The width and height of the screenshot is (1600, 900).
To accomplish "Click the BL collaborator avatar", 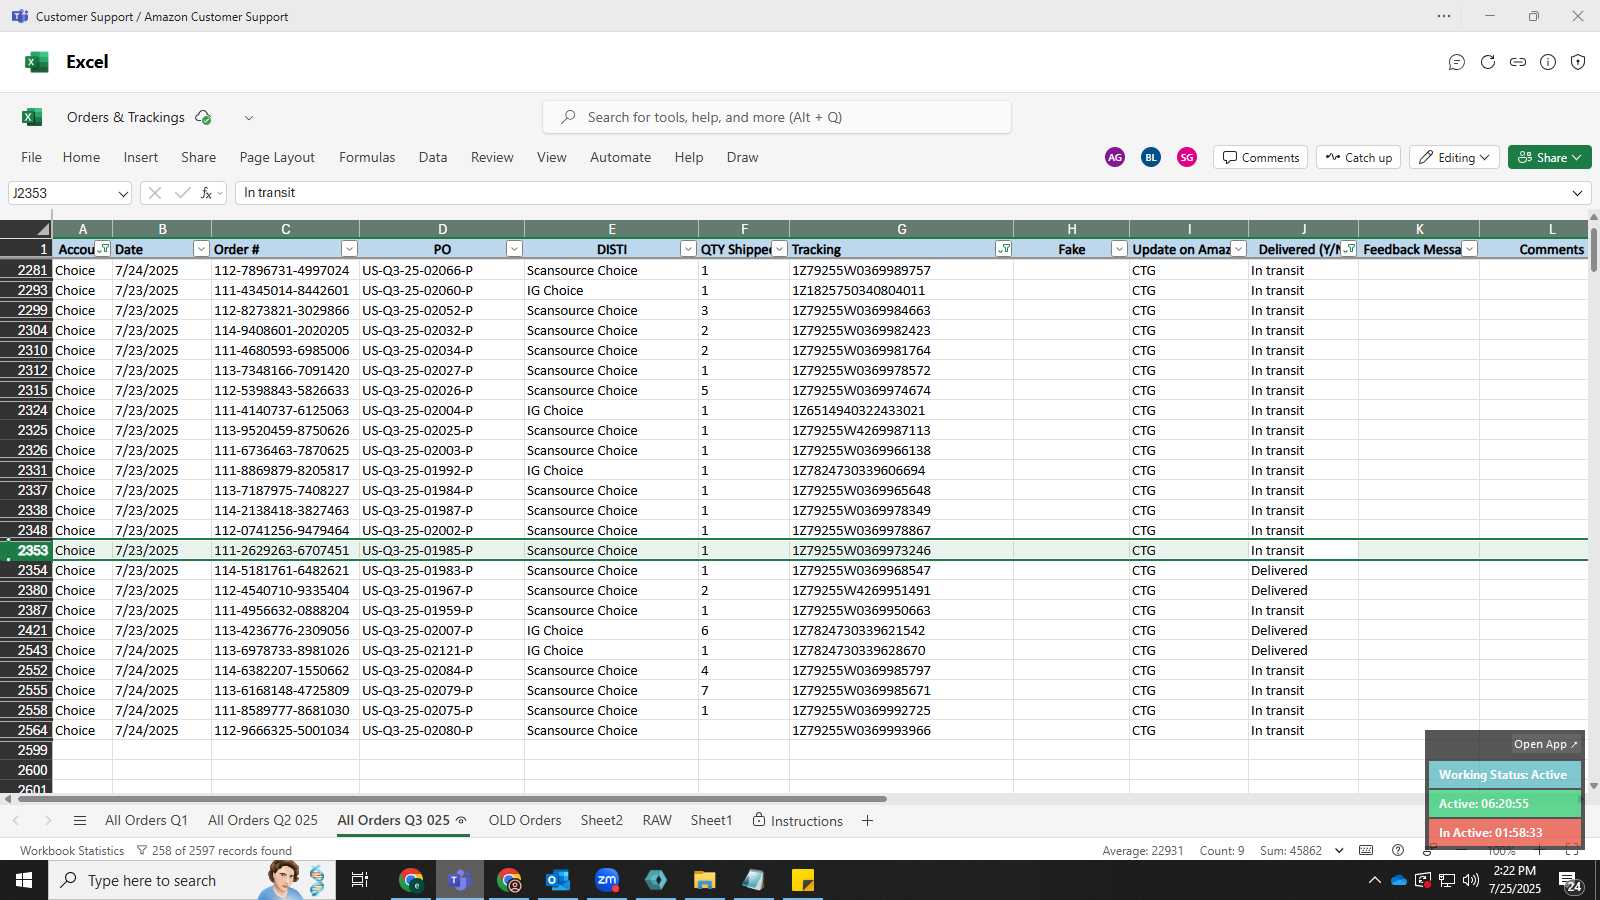I will [x=1151, y=157].
